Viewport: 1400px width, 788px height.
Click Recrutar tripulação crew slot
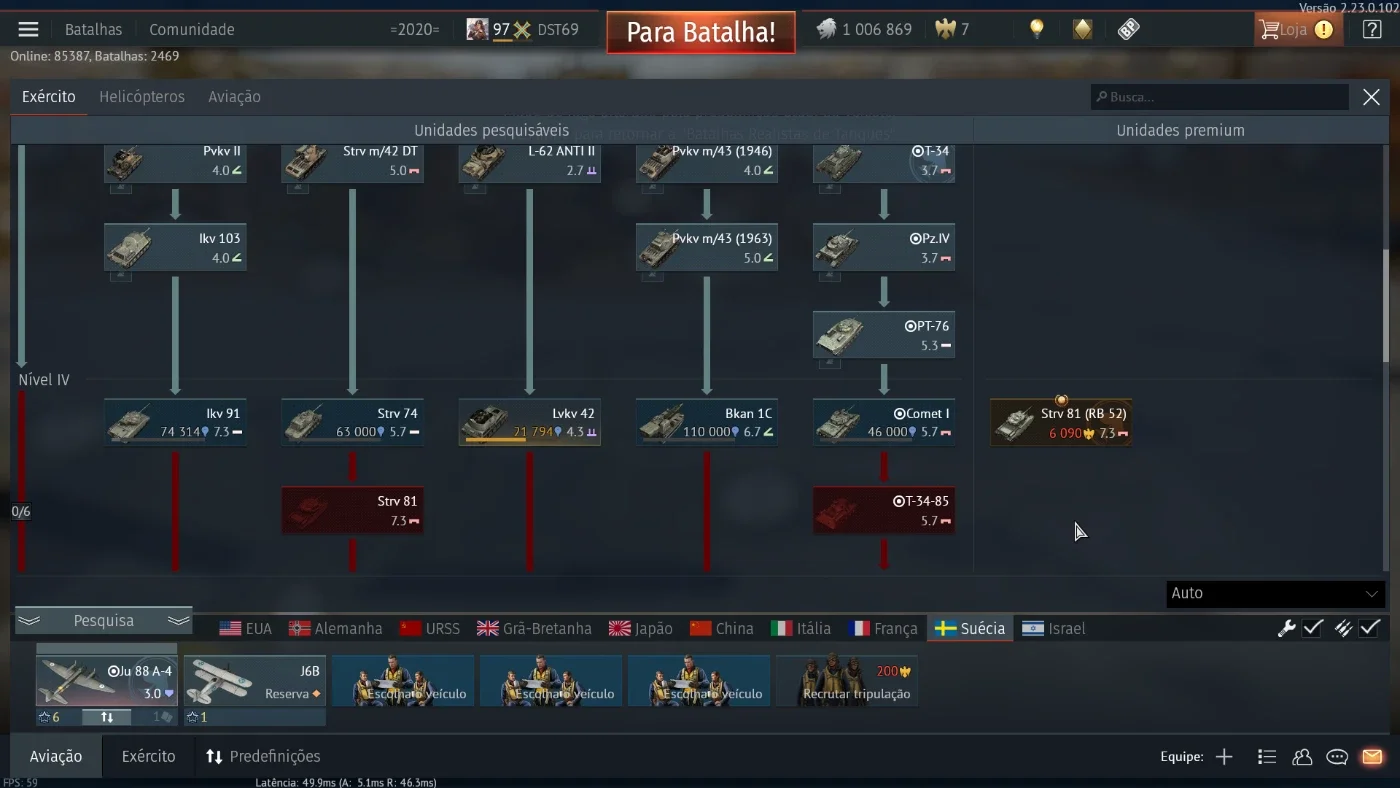(x=847, y=681)
